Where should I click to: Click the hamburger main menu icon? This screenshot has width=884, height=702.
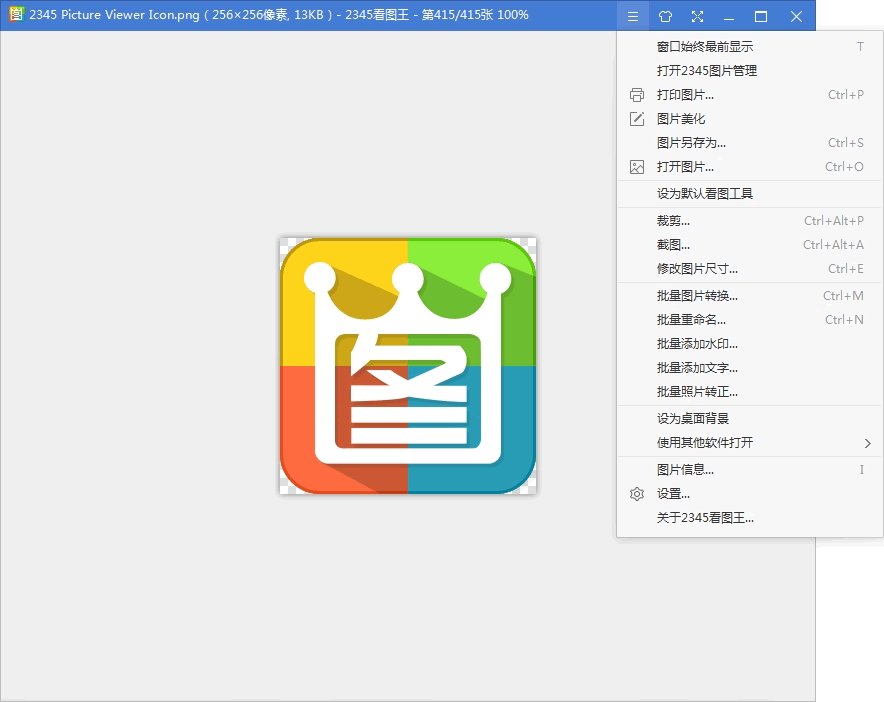coord(631,16)
